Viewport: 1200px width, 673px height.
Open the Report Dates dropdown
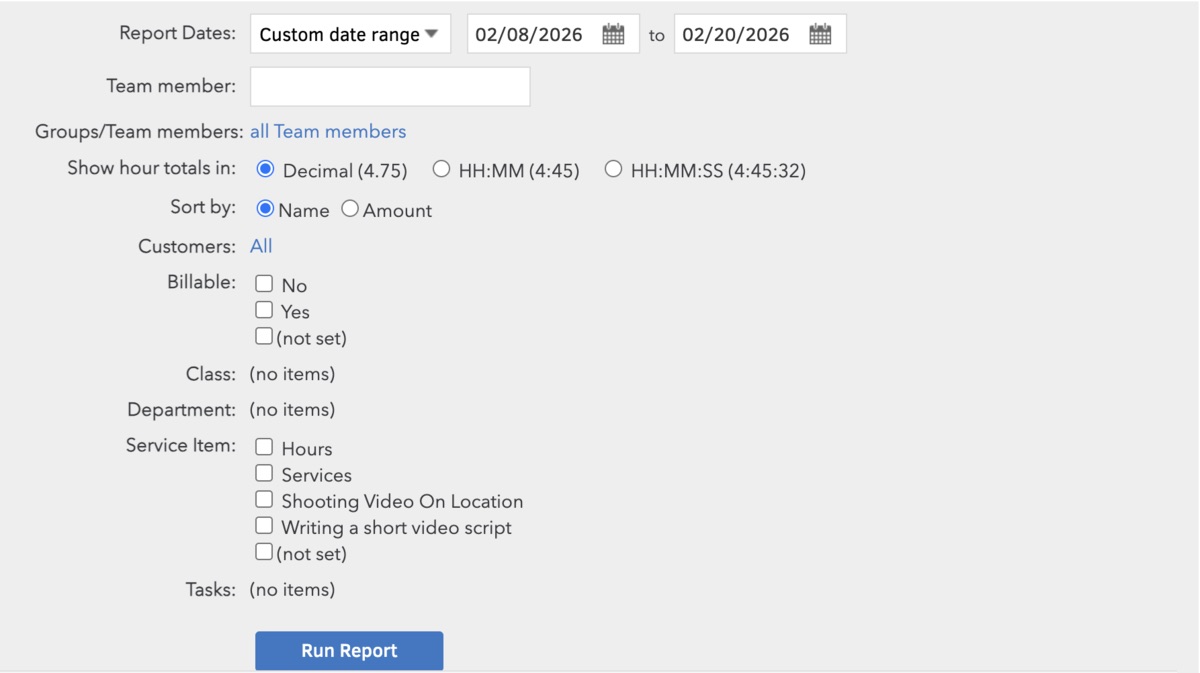350,33
